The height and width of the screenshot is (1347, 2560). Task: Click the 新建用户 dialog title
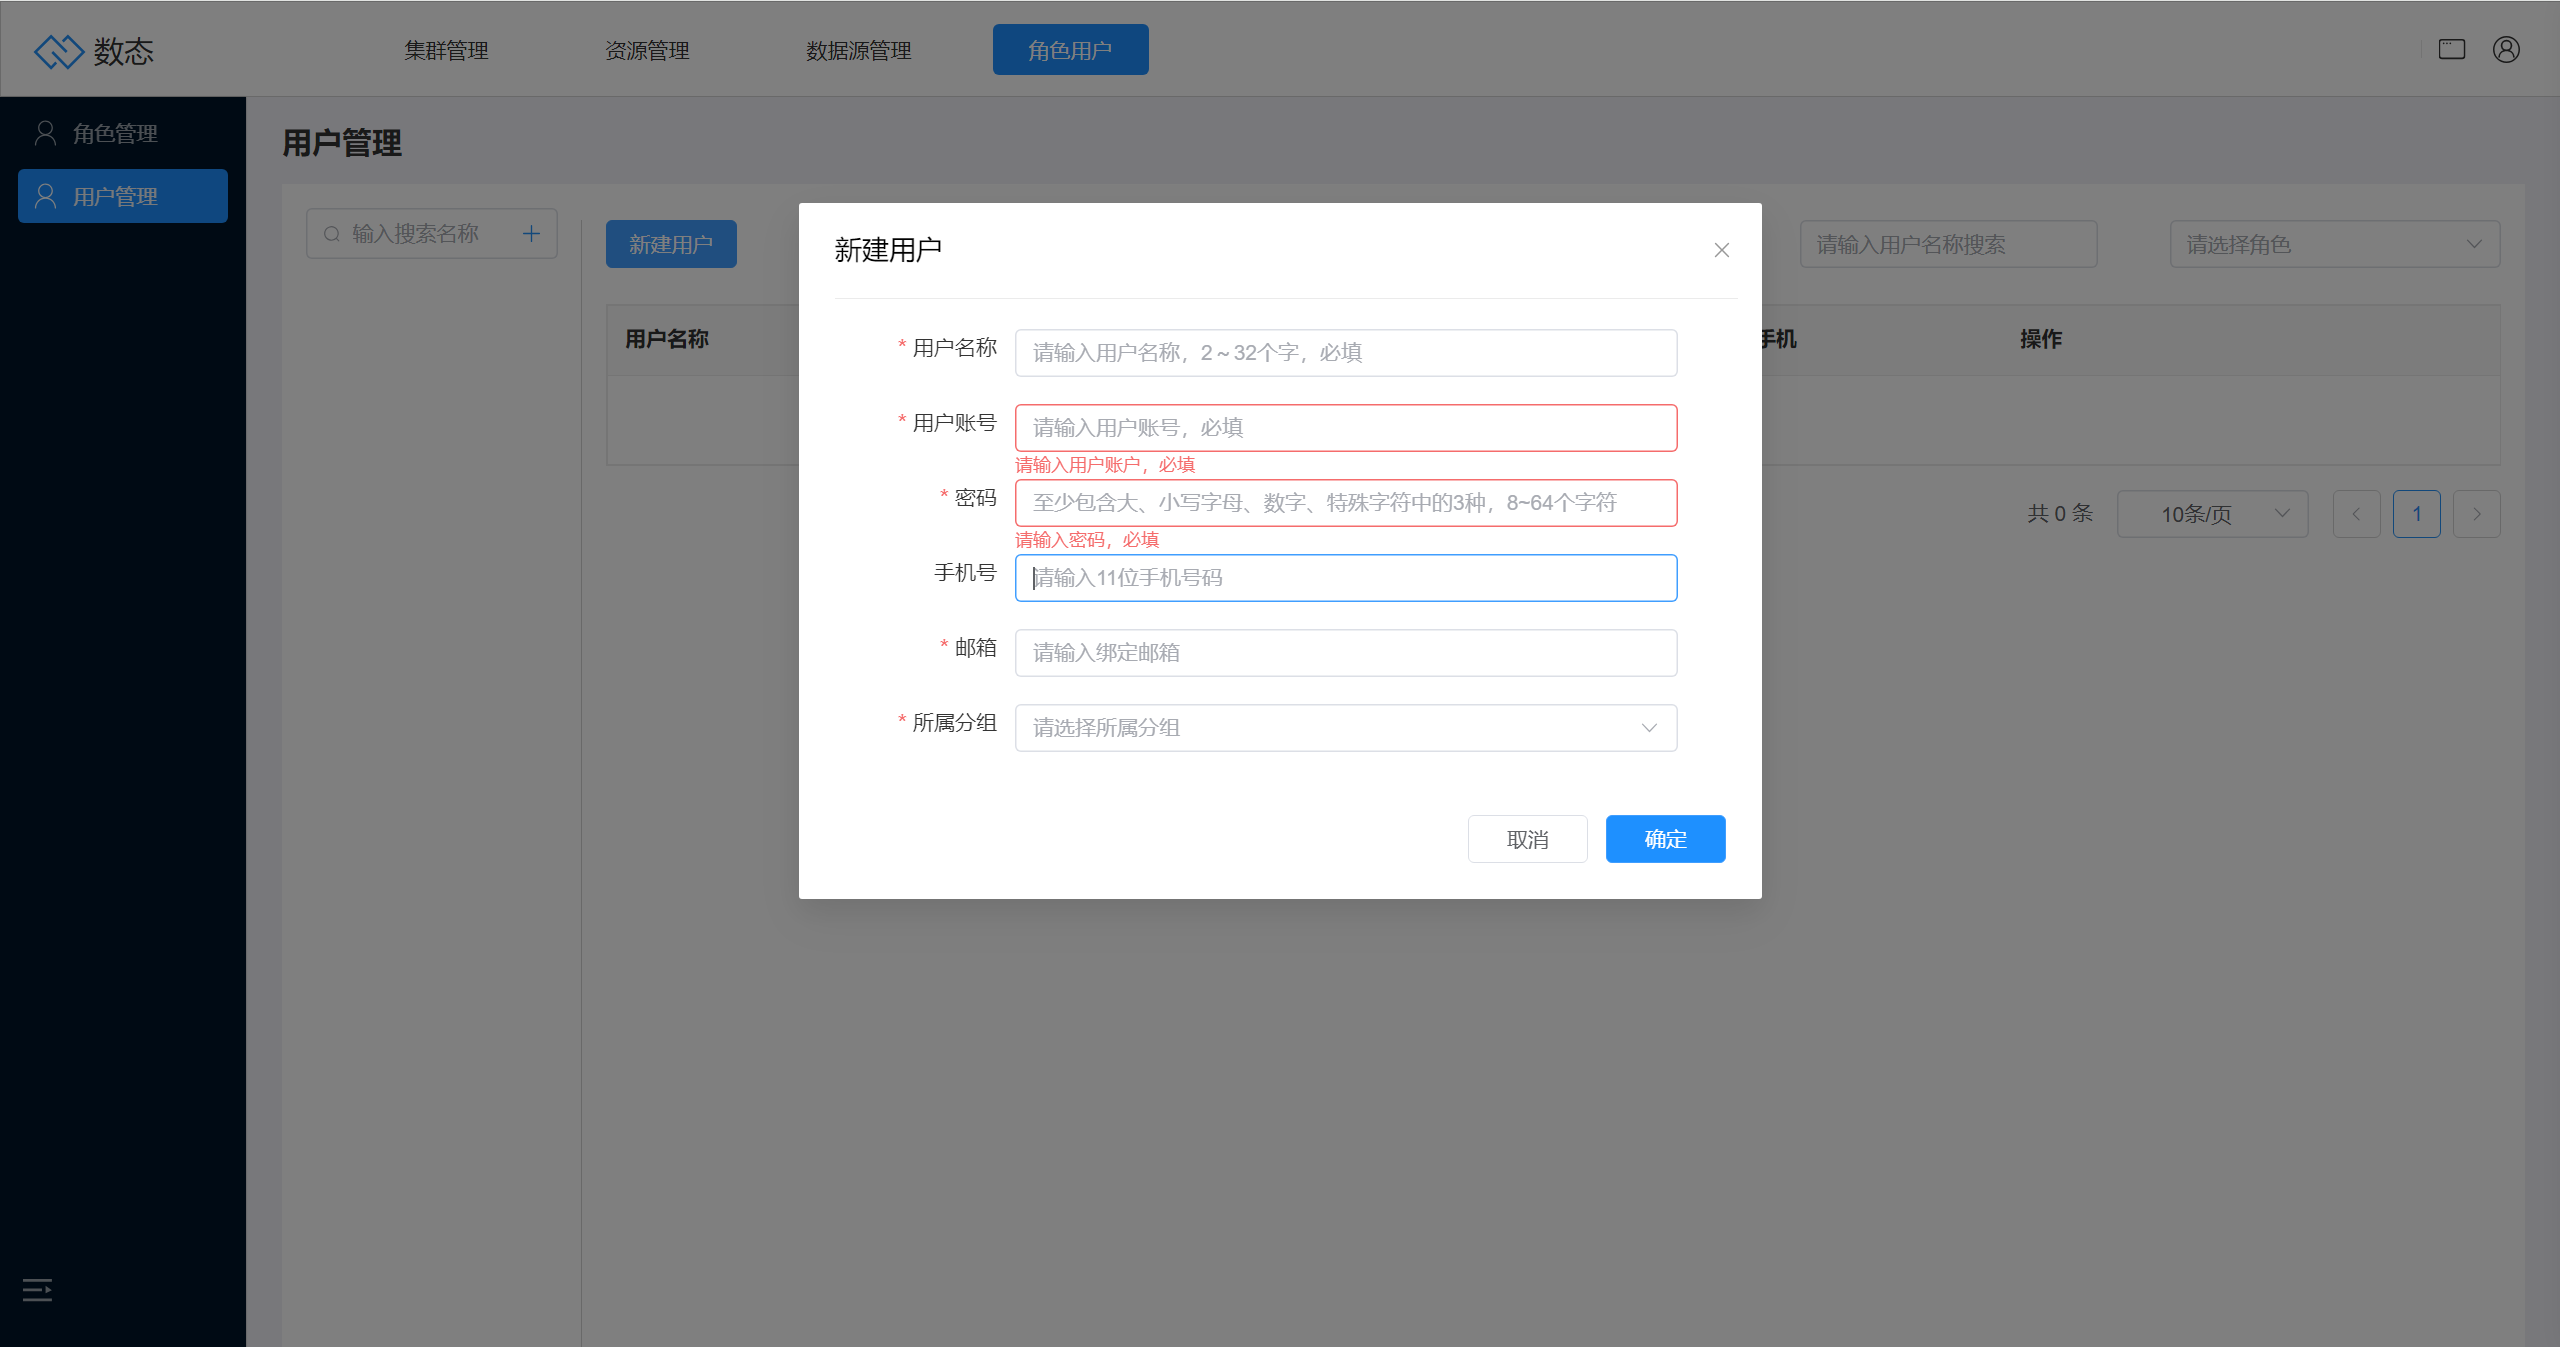pyautogui.click(x=888, y=250)
